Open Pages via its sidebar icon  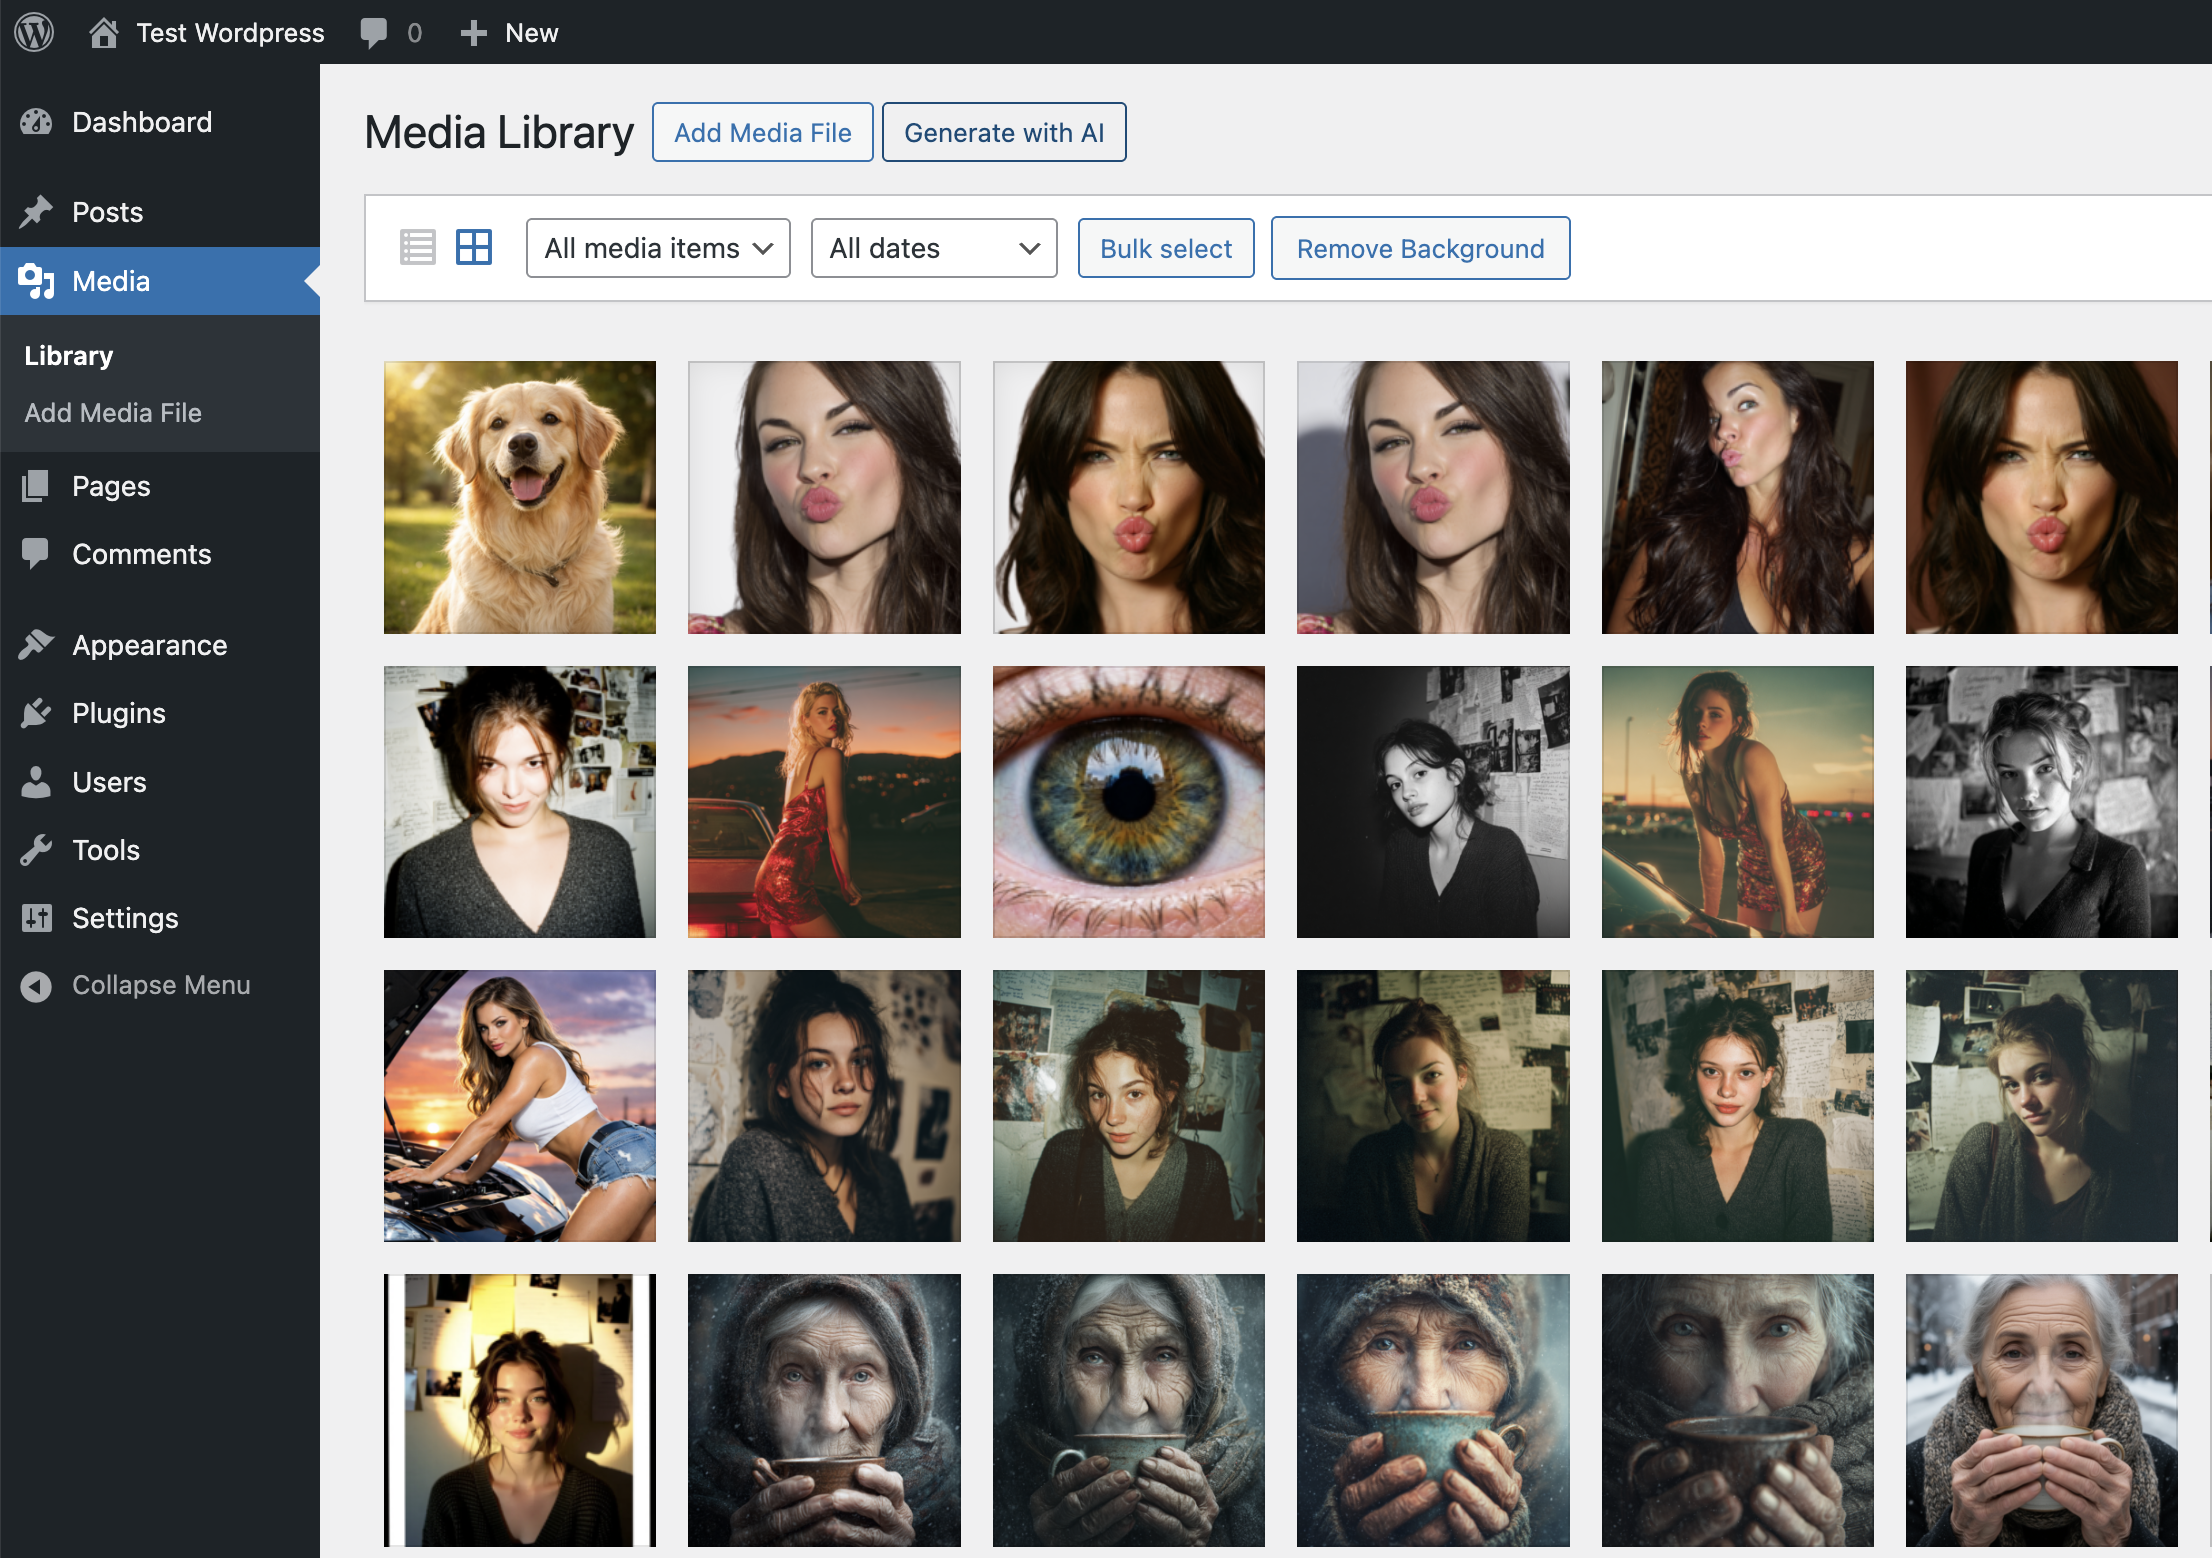[37, 486]
